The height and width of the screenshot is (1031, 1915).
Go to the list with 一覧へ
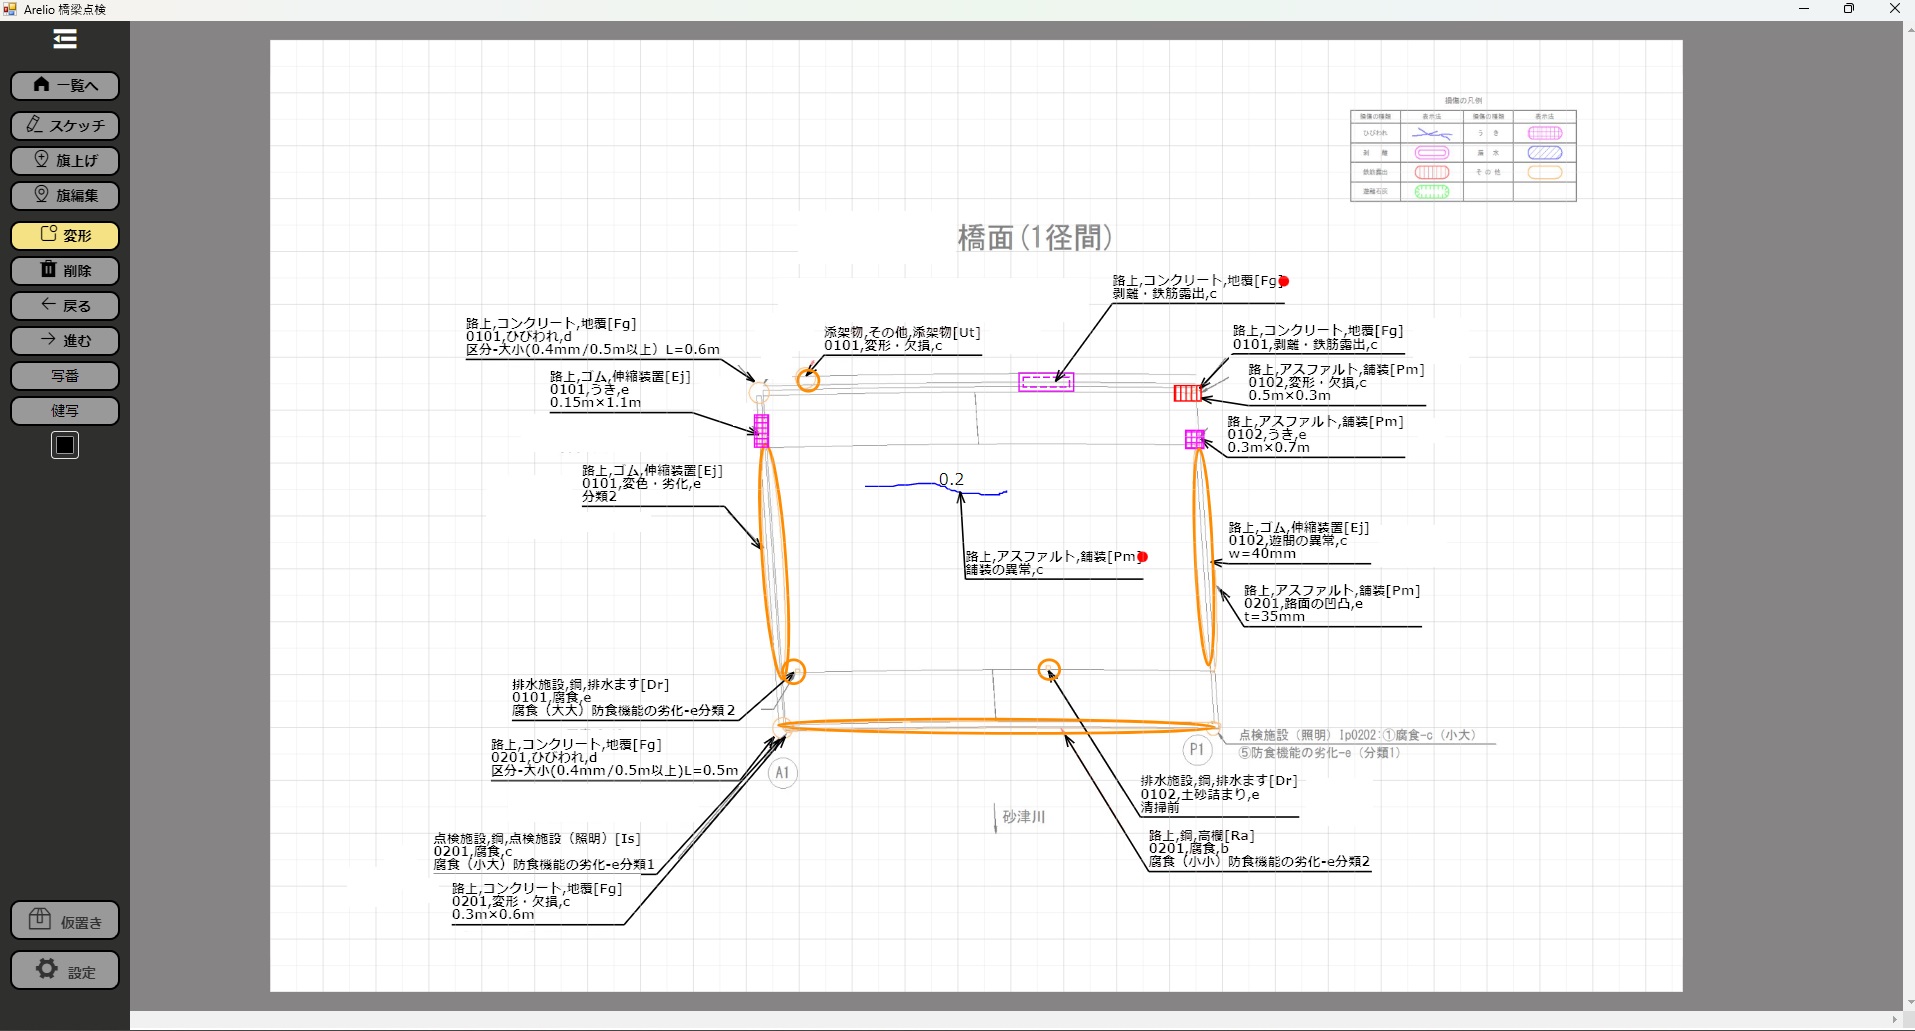pyautogui.click(x=65, y=86)
